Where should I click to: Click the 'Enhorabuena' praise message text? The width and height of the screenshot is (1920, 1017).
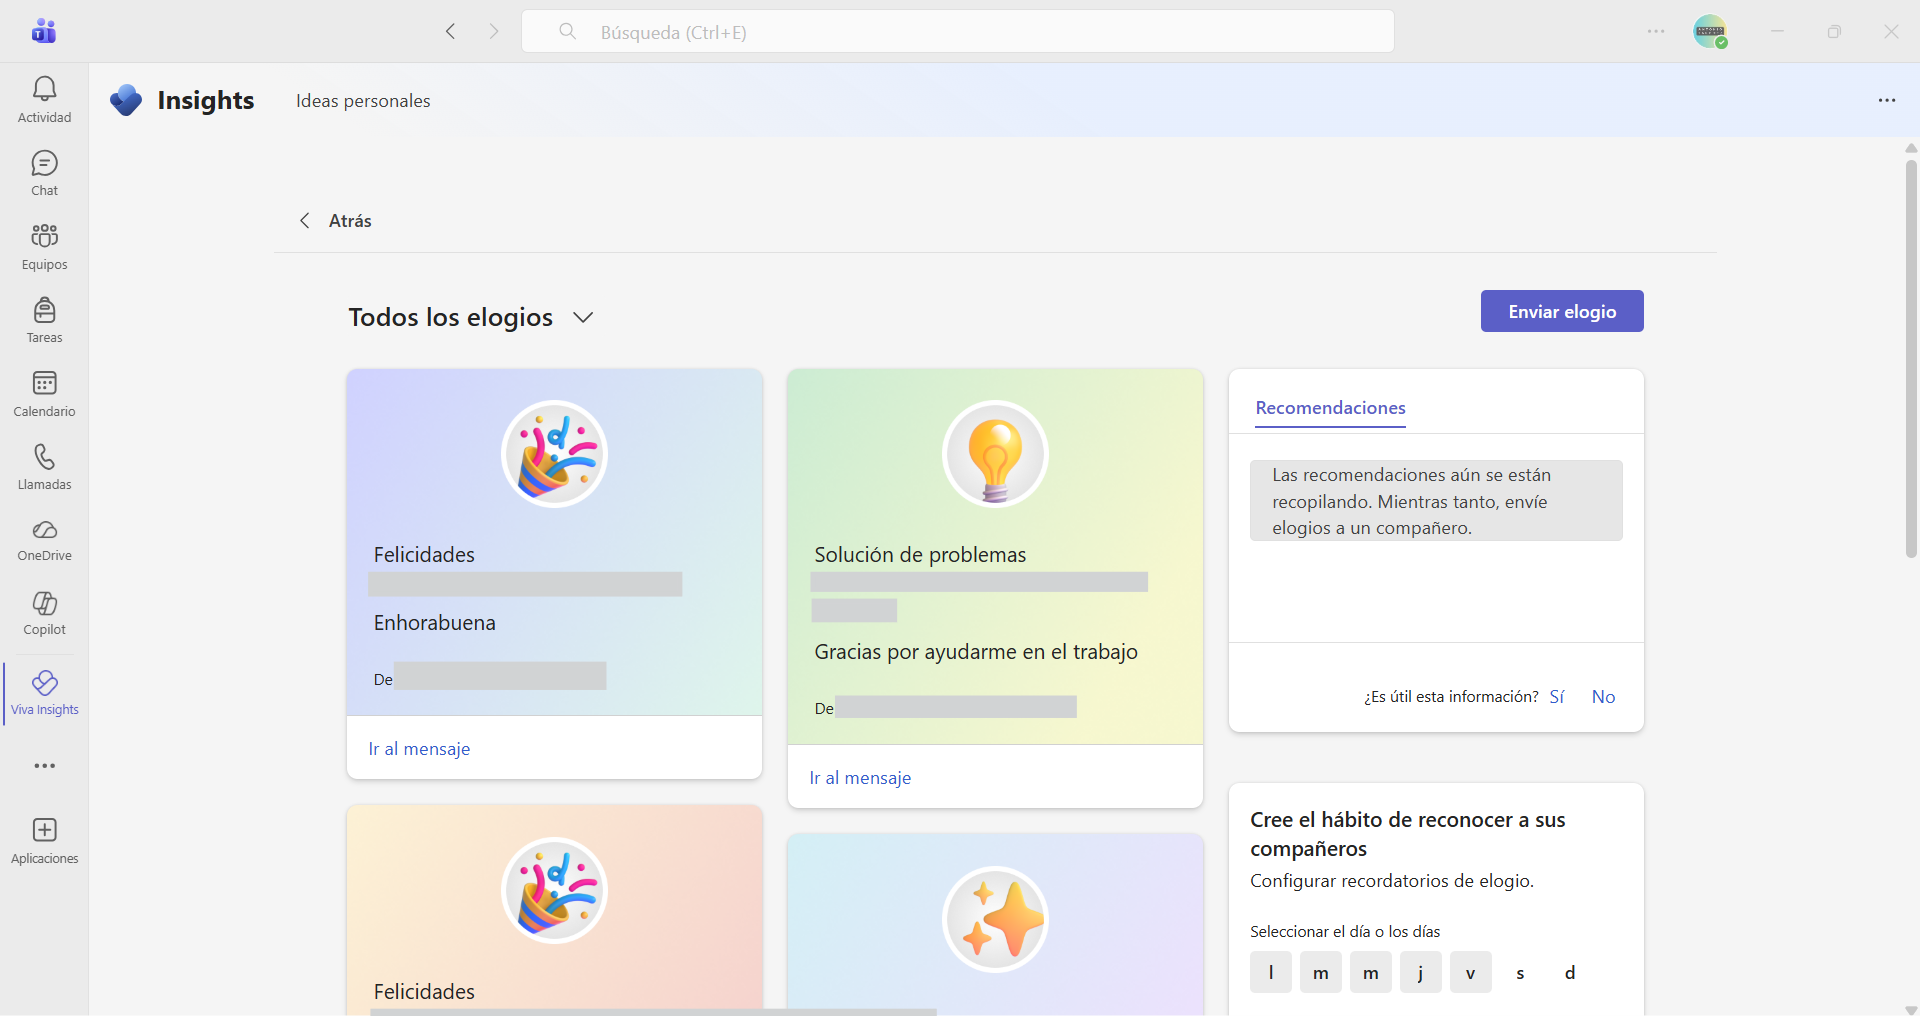click(x=435, y=623)
